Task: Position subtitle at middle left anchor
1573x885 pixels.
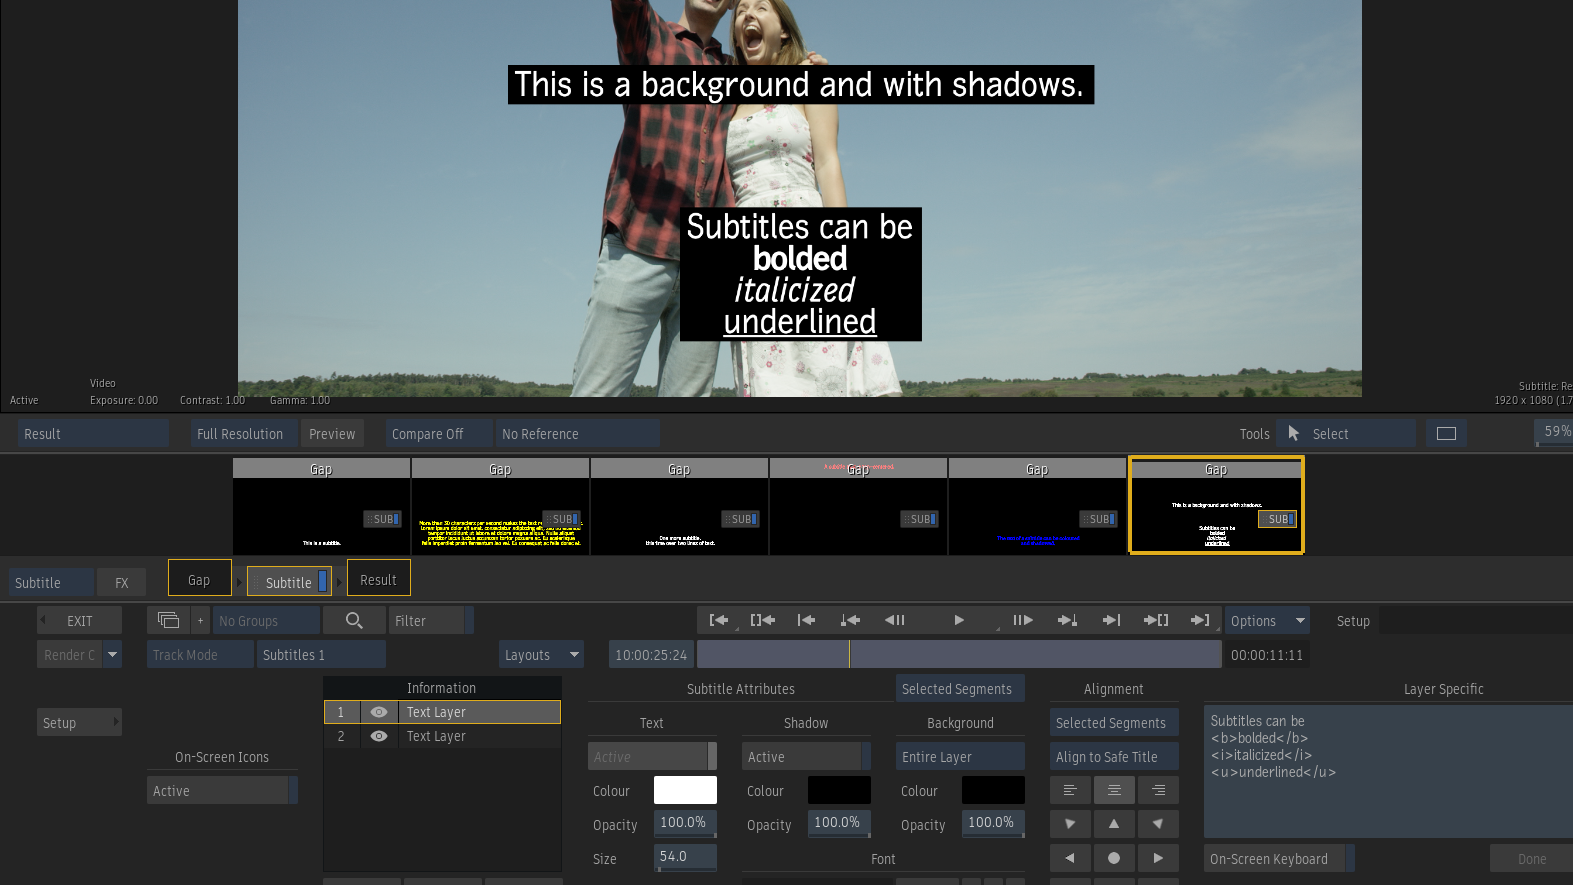Action: point(1070,858)
